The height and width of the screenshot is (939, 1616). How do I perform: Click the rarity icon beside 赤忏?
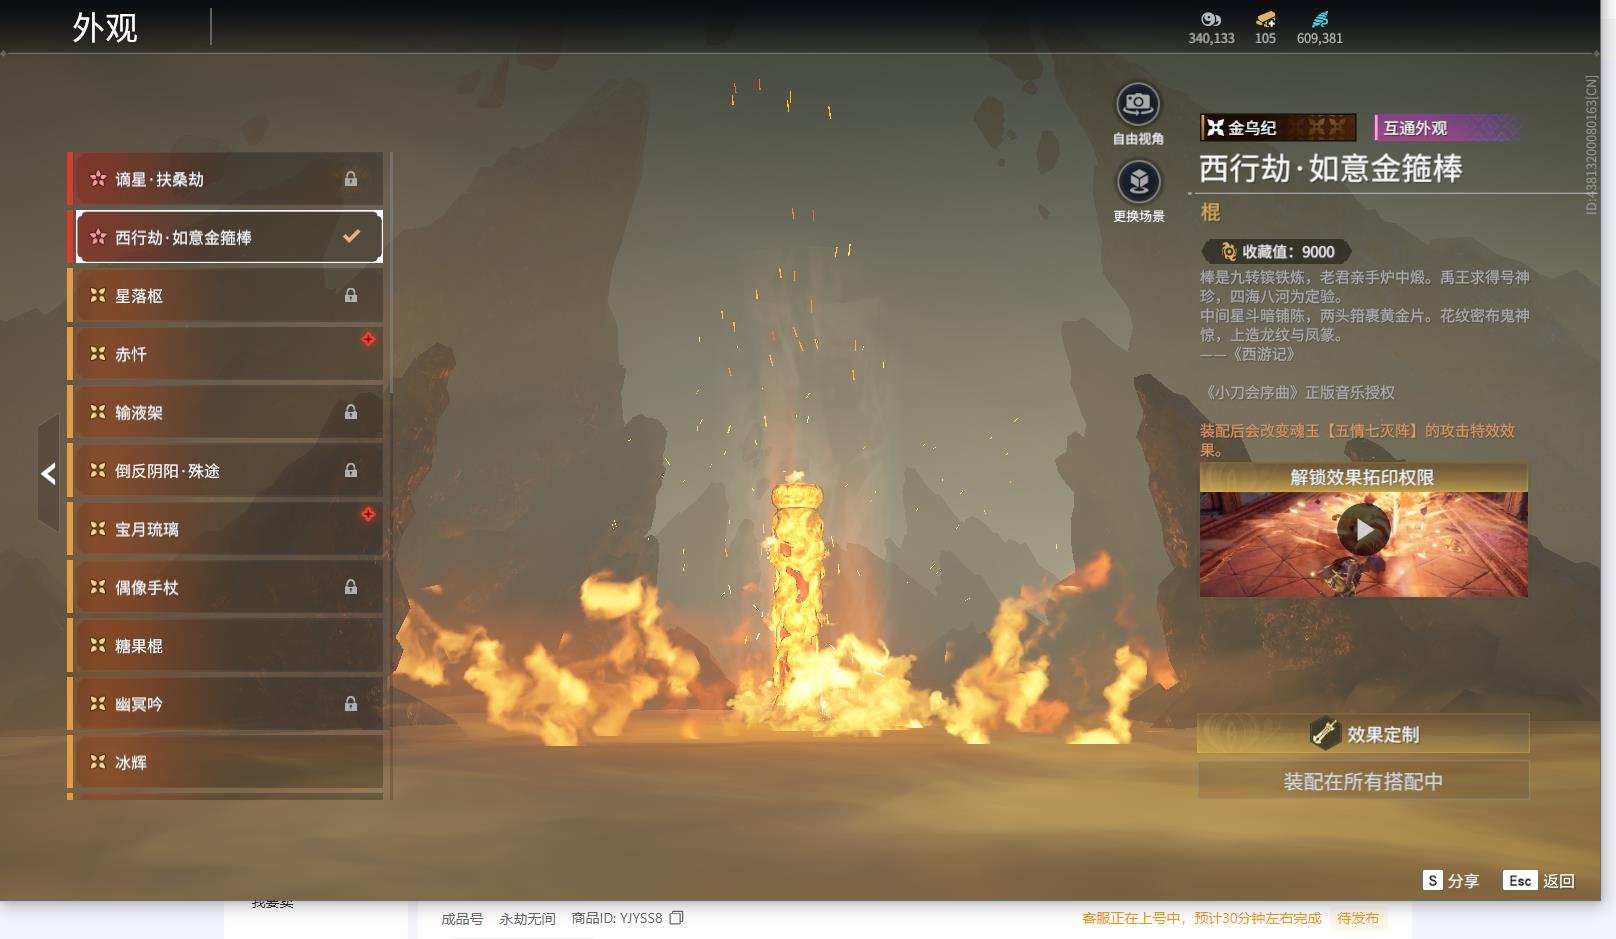pyautogui.click(x=98, y=353)
